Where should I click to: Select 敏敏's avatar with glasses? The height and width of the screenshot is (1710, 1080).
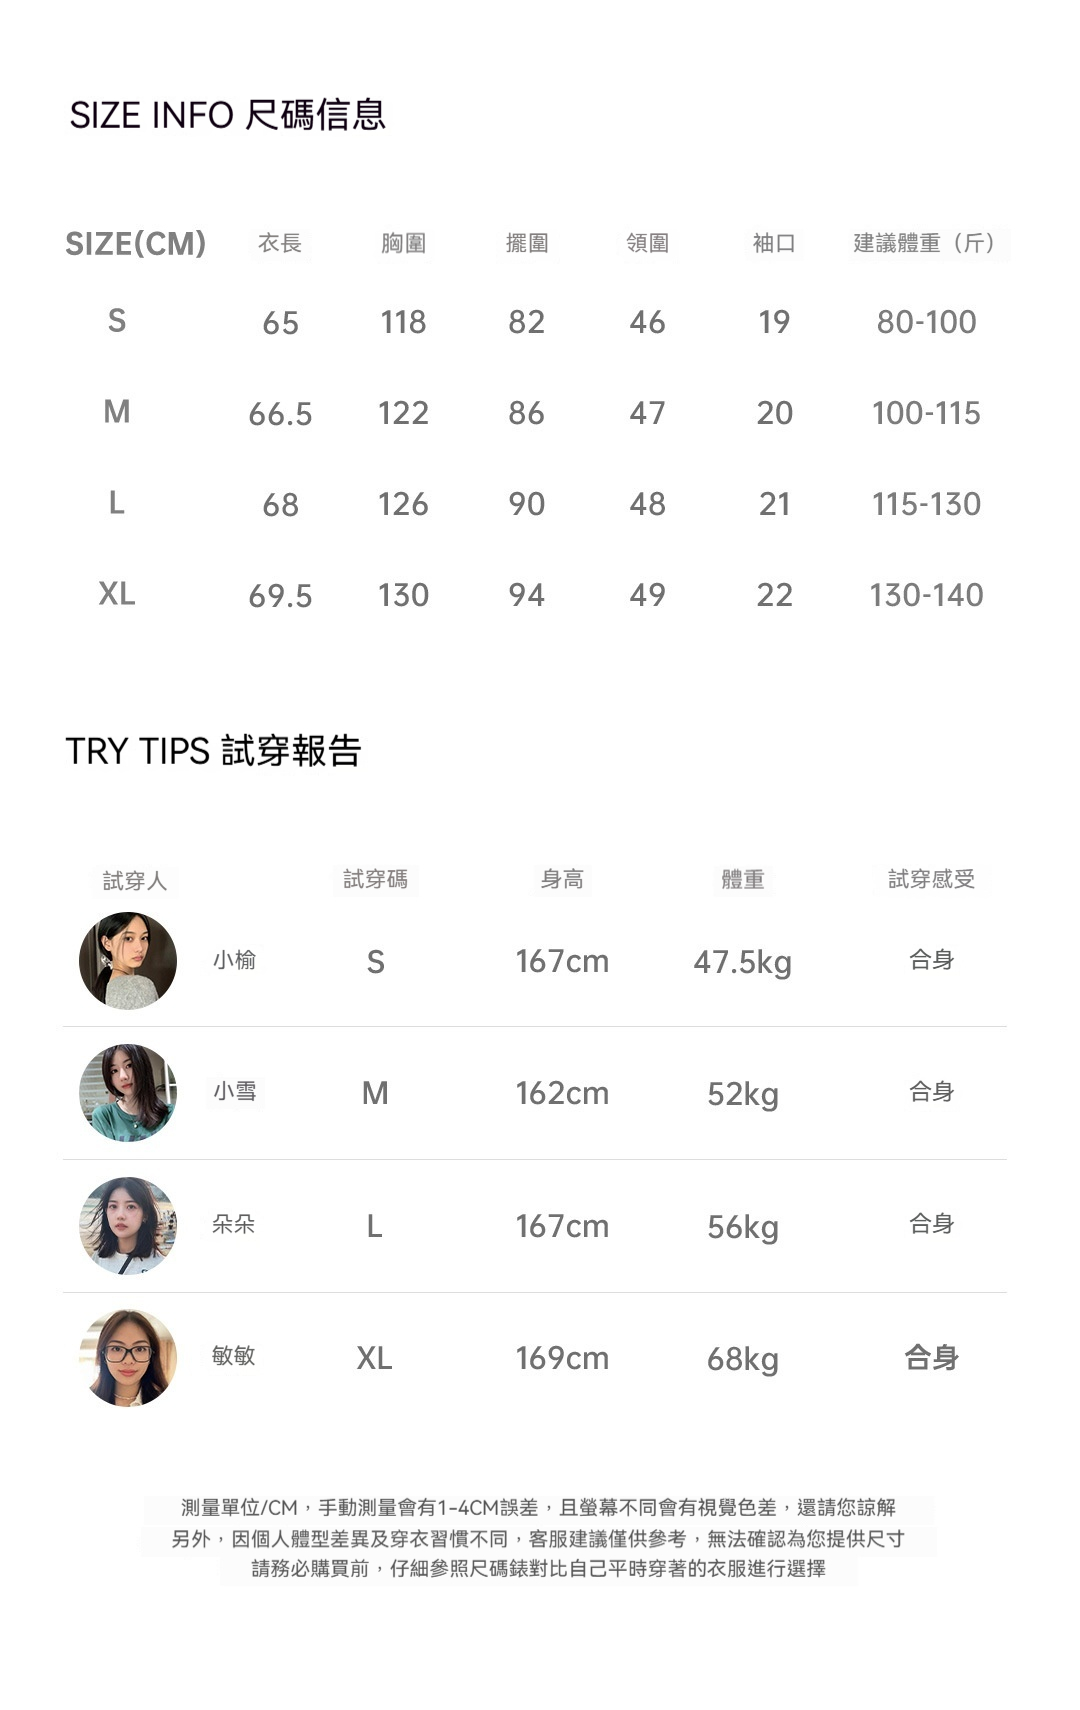(128, 1358)
